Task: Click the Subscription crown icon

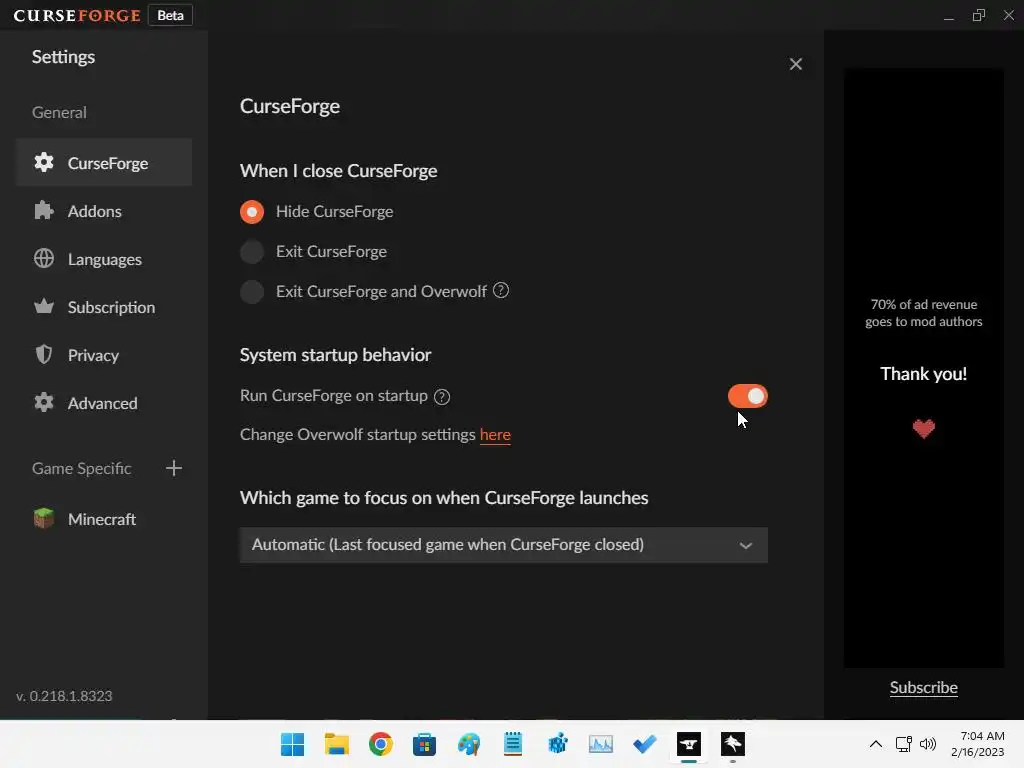Action: (44, 306)
